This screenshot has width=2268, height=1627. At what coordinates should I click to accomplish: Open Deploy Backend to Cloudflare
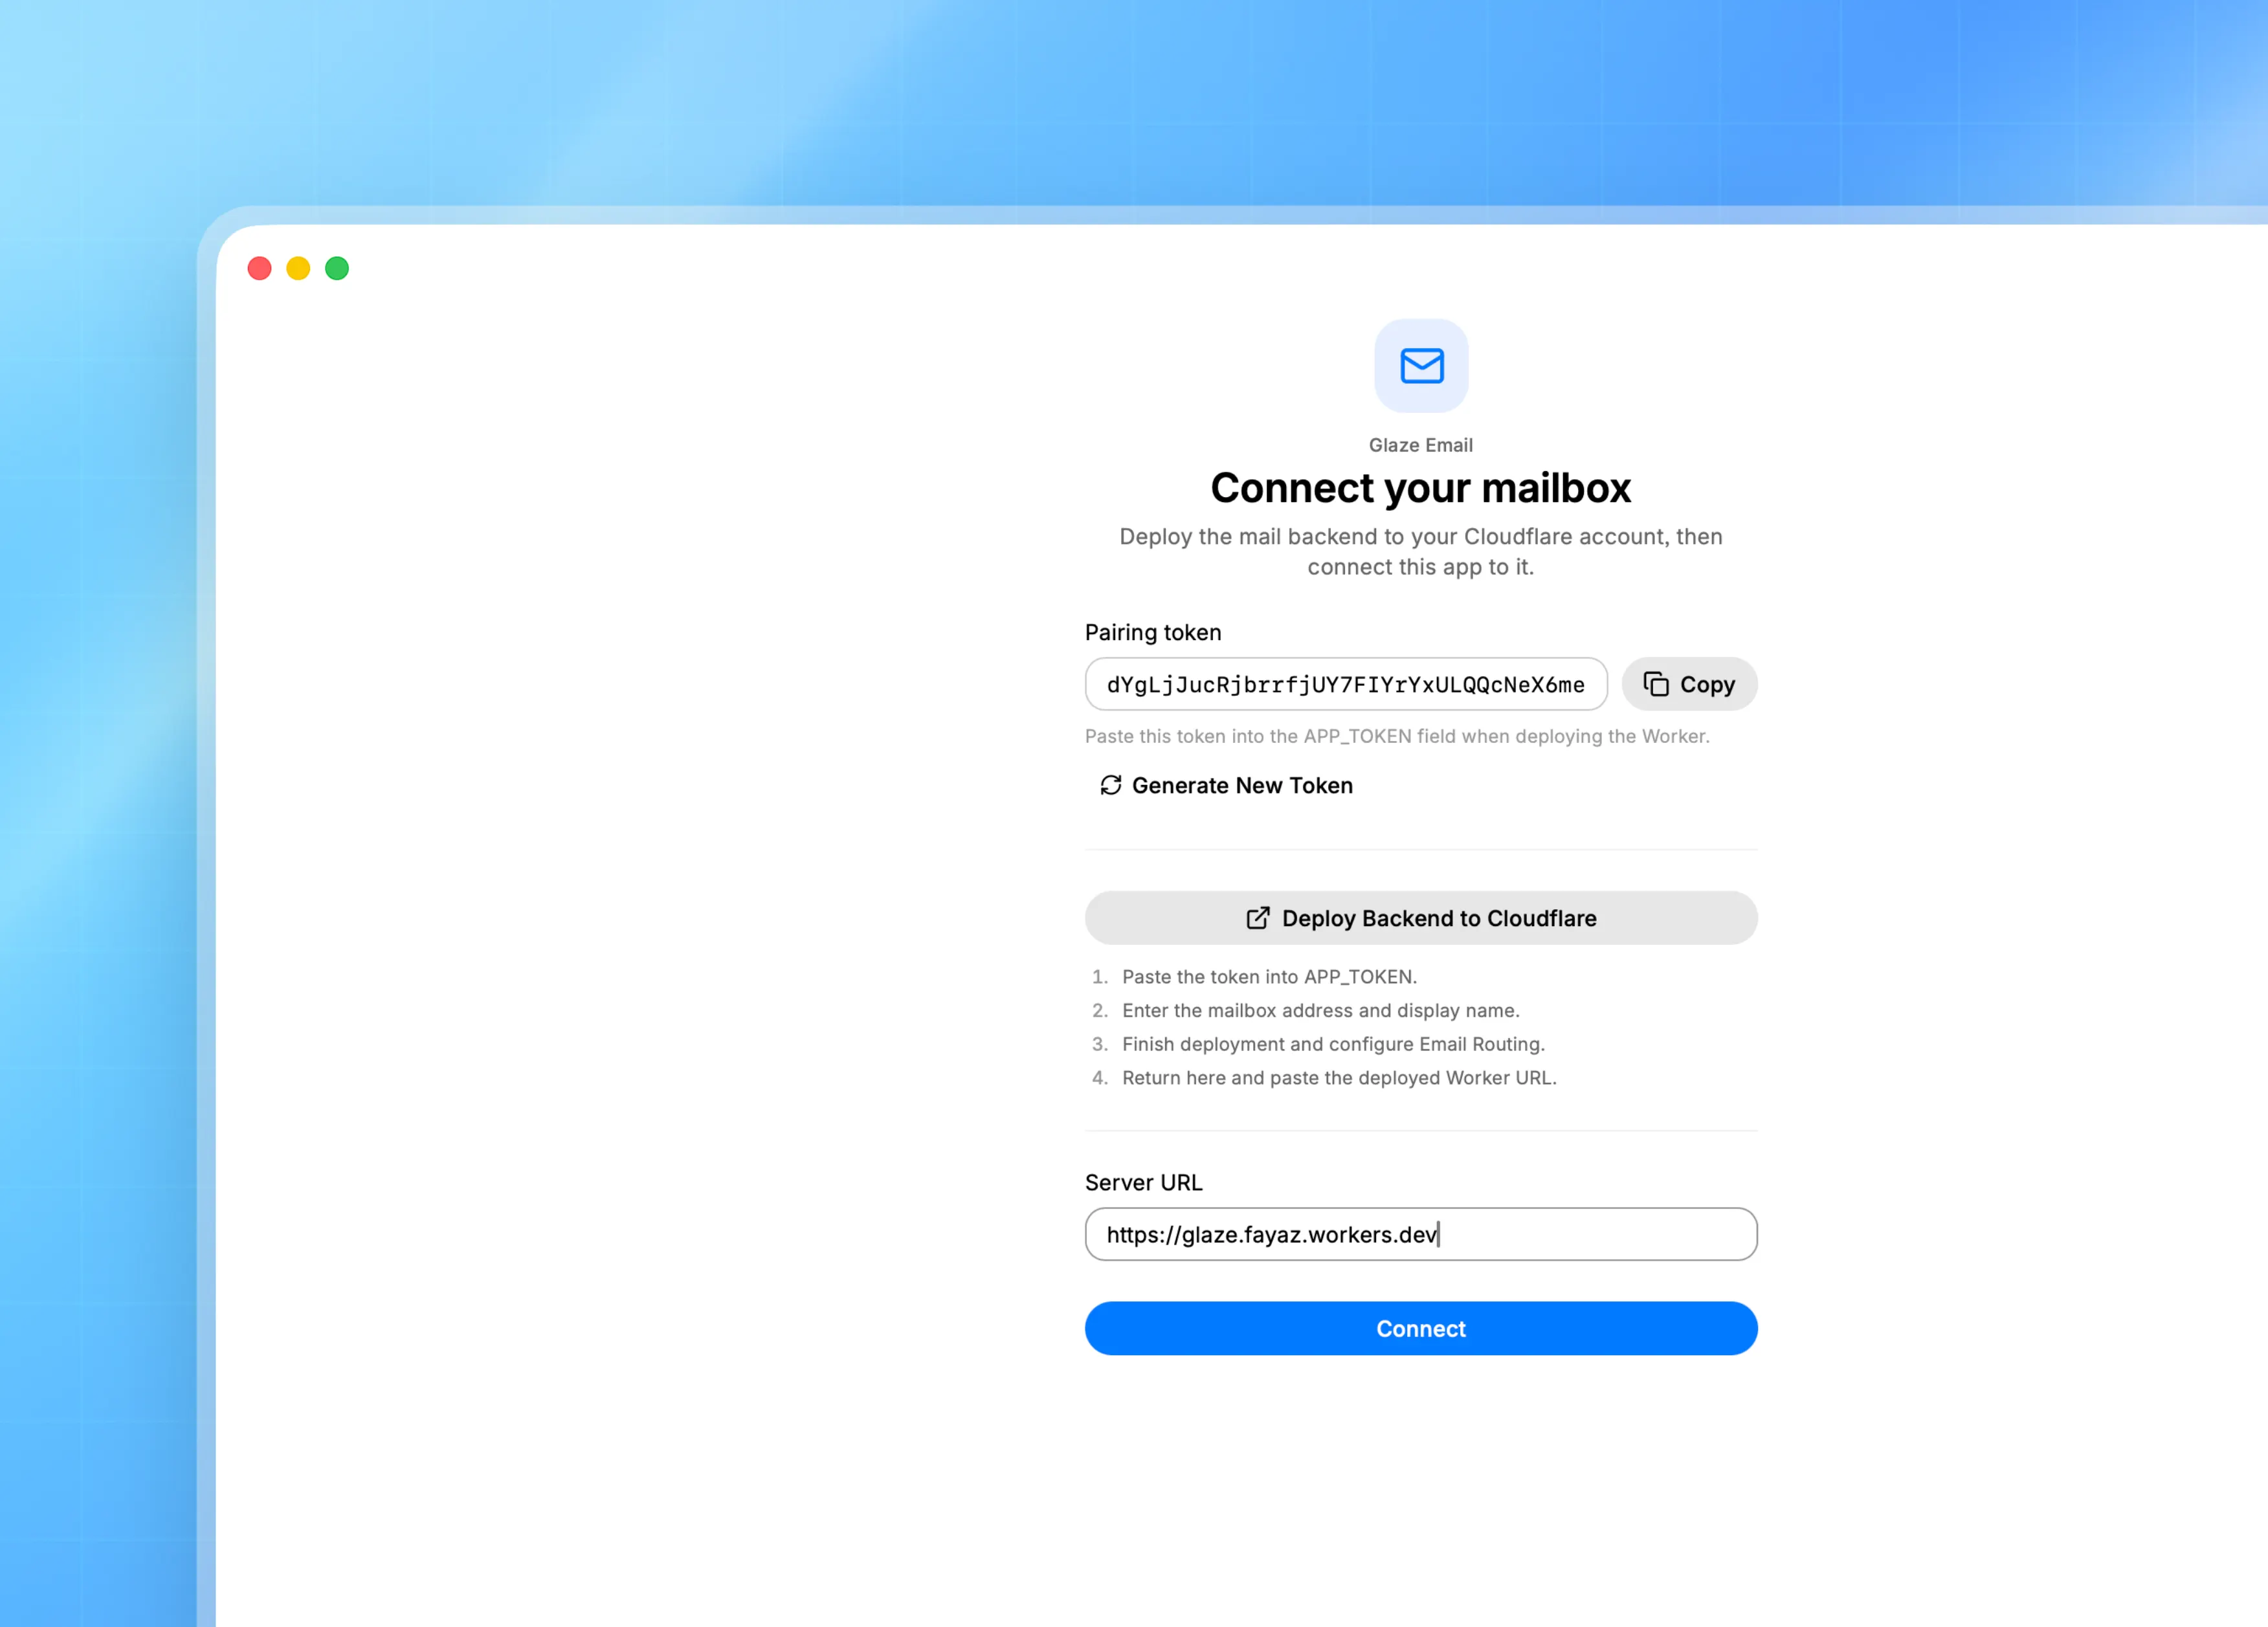pos(1421,918)
